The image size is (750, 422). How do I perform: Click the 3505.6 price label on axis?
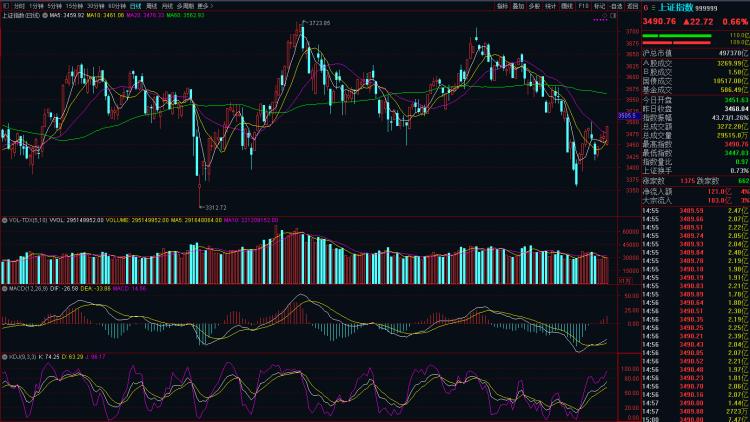[627, 115]
